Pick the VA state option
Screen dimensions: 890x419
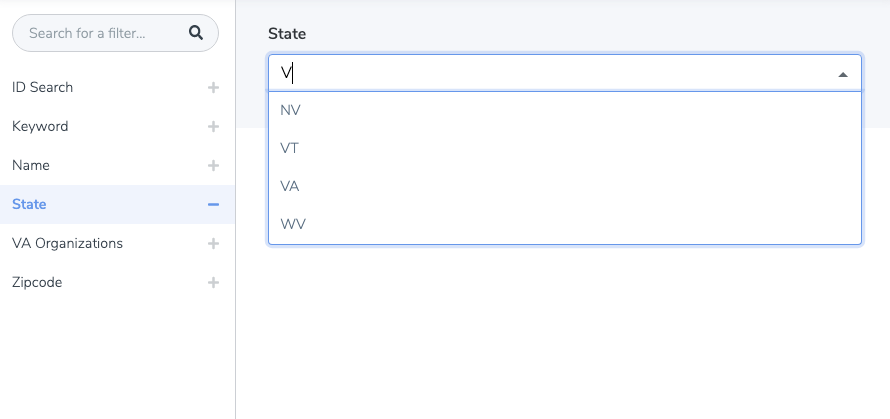point(290,186)
